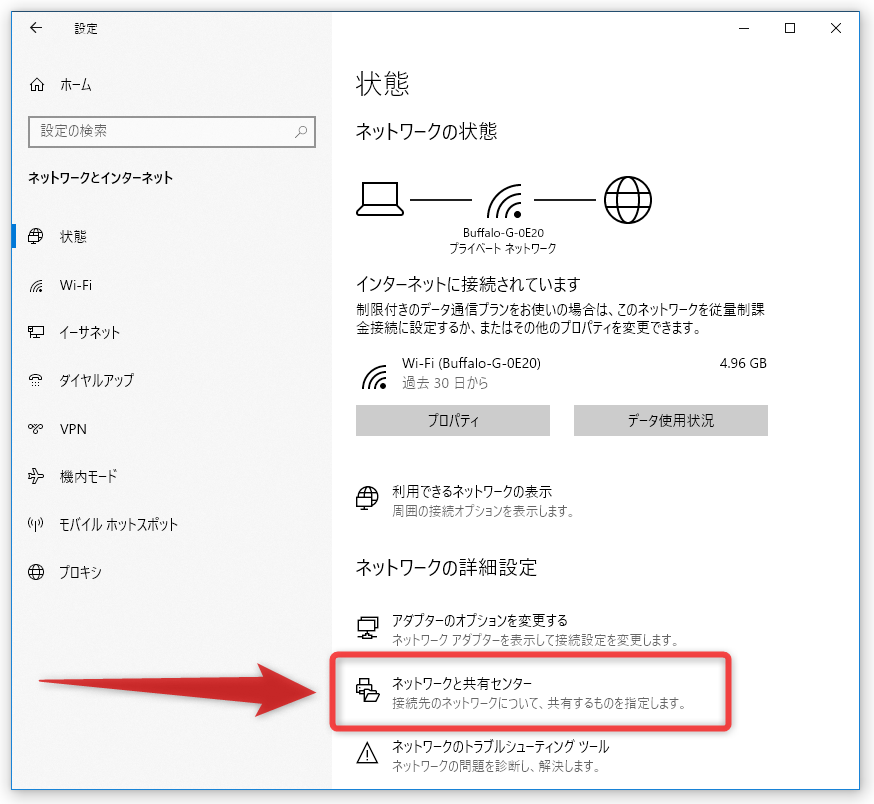Click the warning triangle icon for the troubleshooter

point(367,753)
